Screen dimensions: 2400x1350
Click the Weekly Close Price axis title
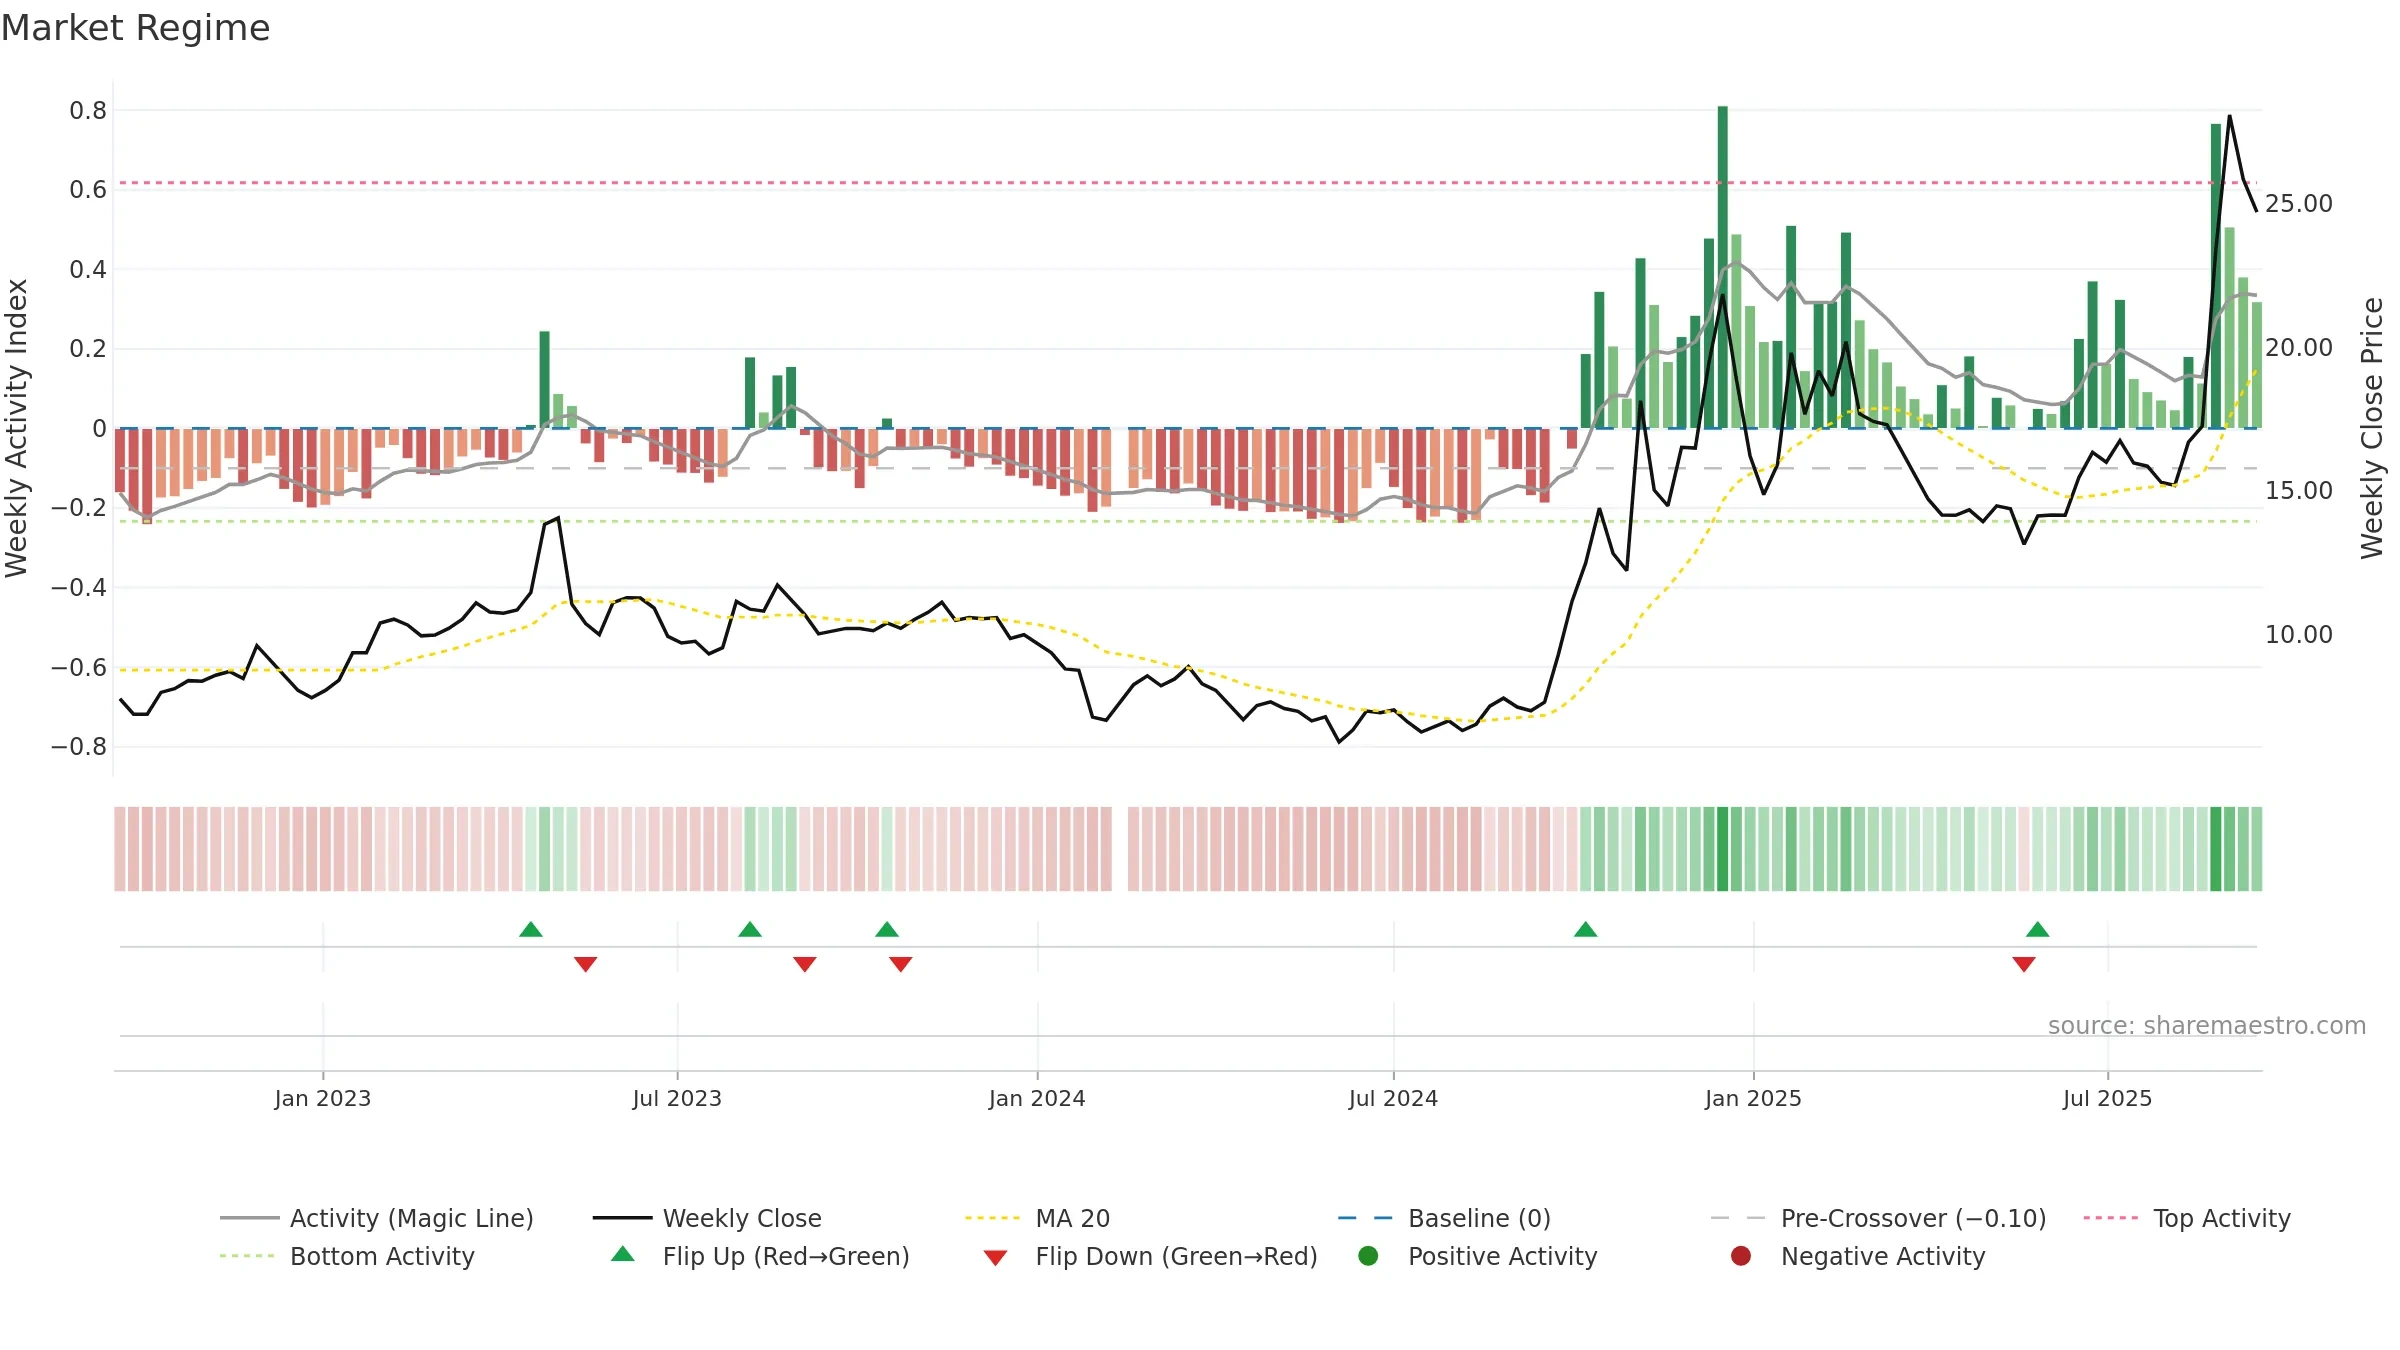[x=2372, y=428]
